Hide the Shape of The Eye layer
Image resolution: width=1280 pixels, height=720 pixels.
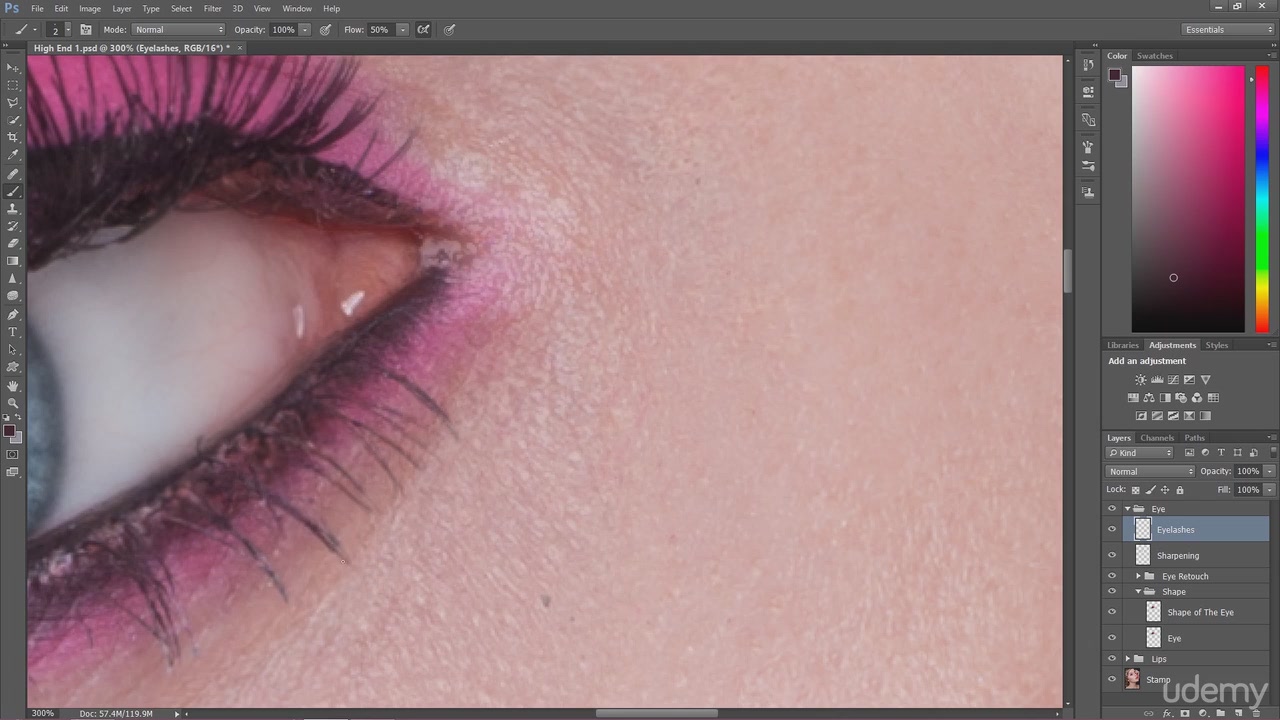click(1112, 612)
